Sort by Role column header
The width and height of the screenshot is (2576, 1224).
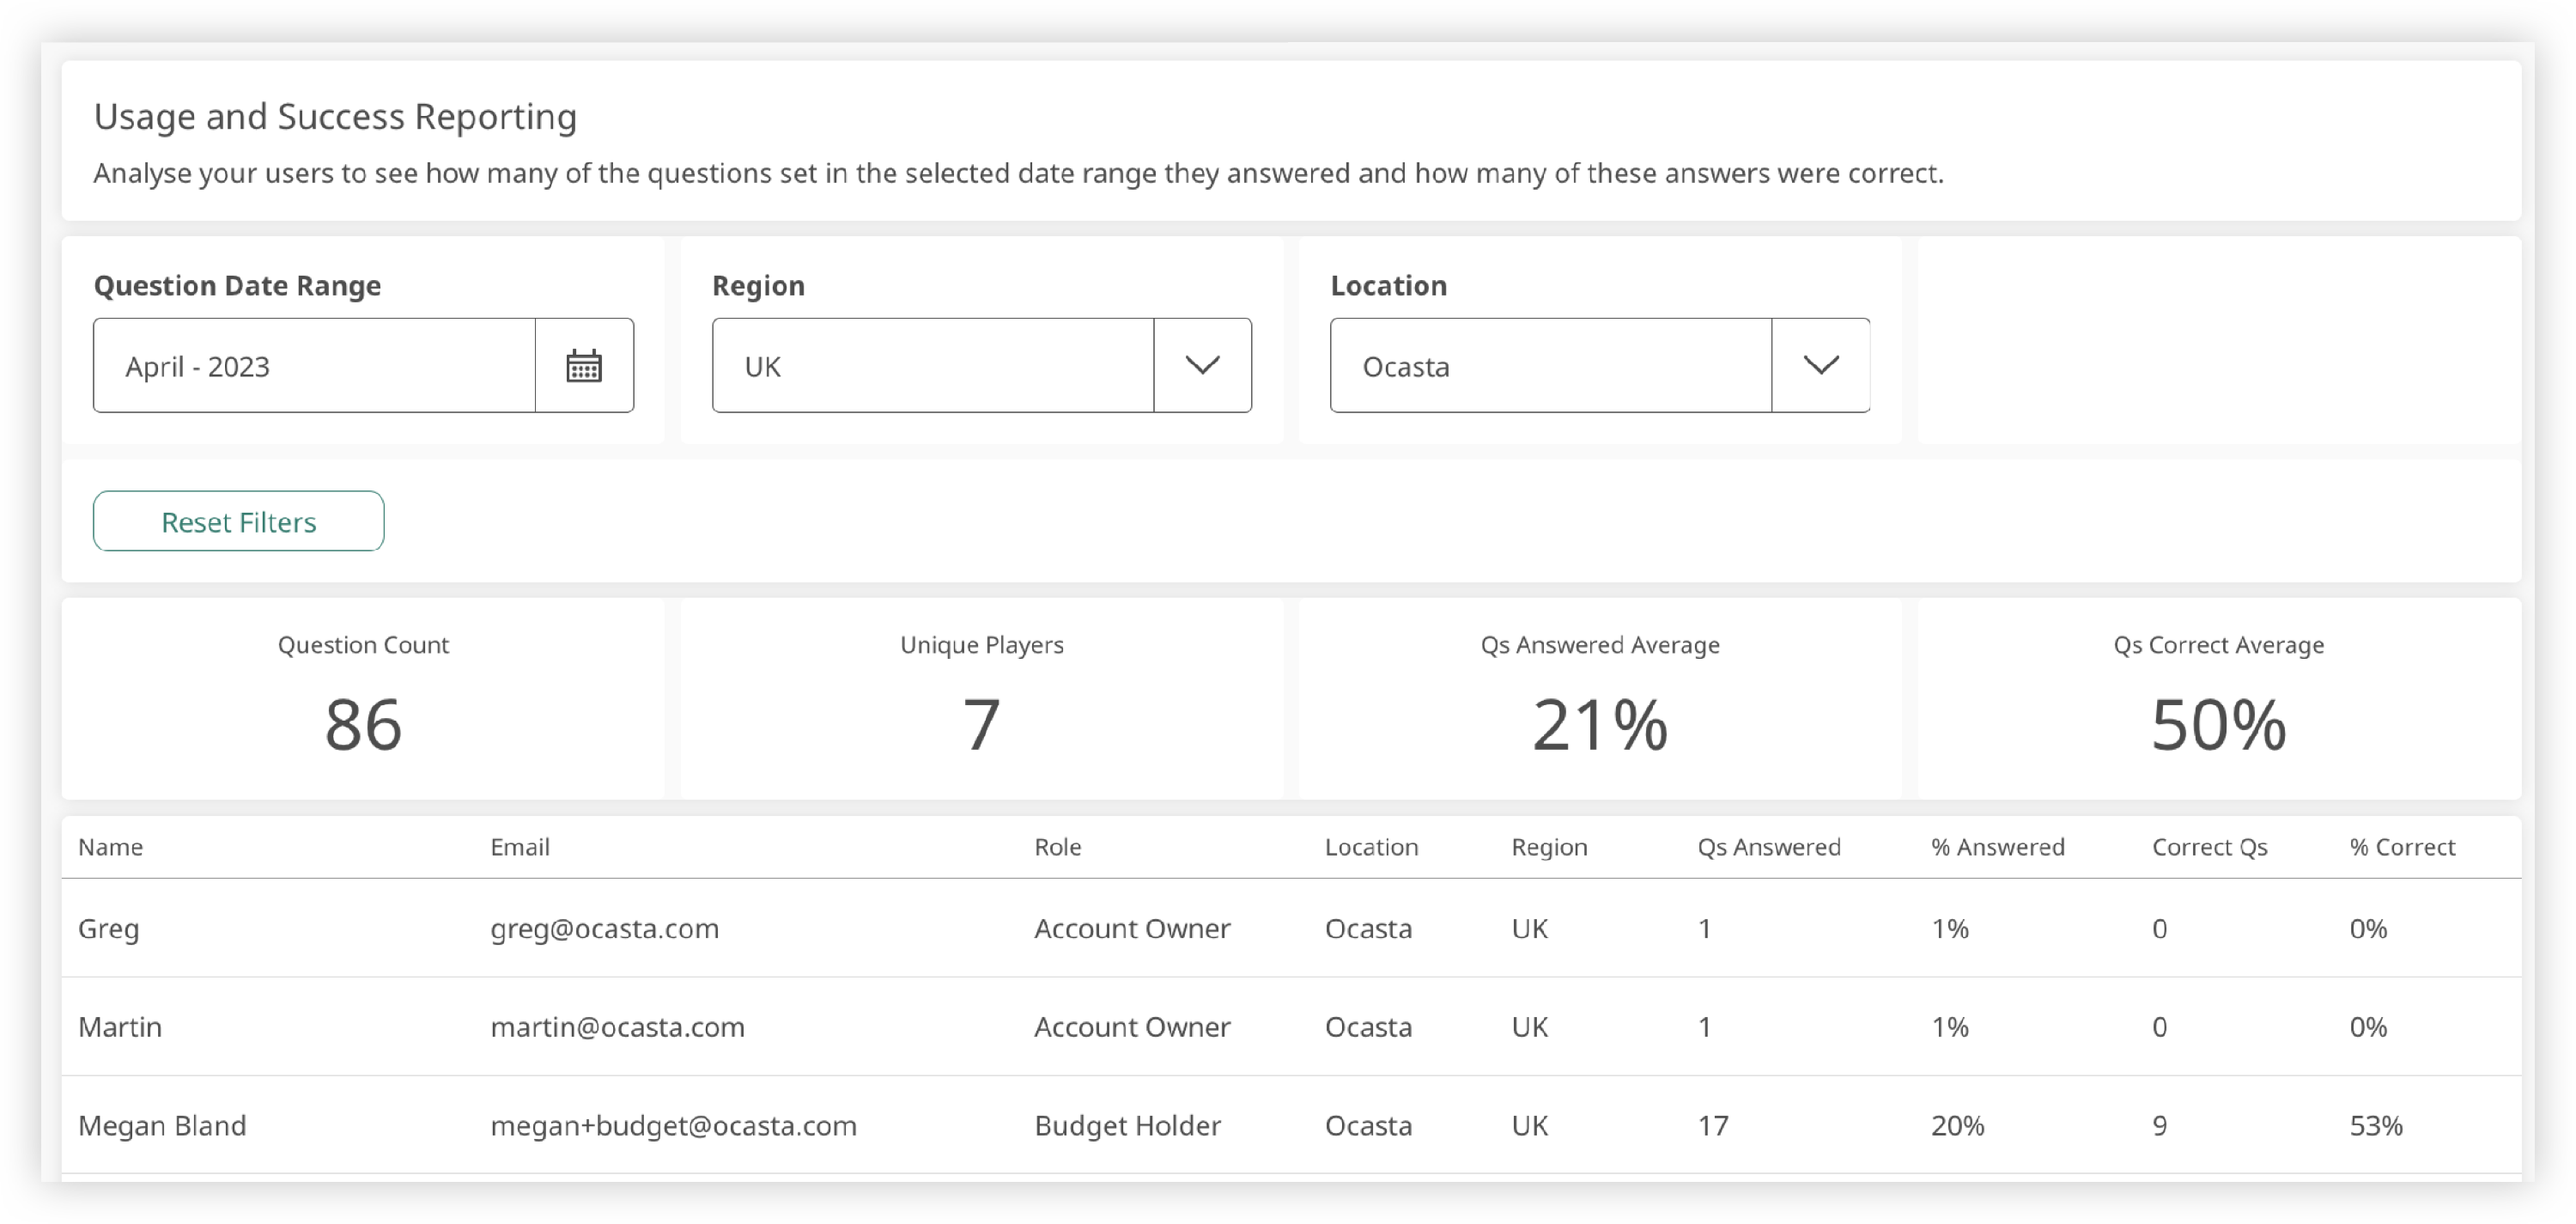[x=1058, y=847]
